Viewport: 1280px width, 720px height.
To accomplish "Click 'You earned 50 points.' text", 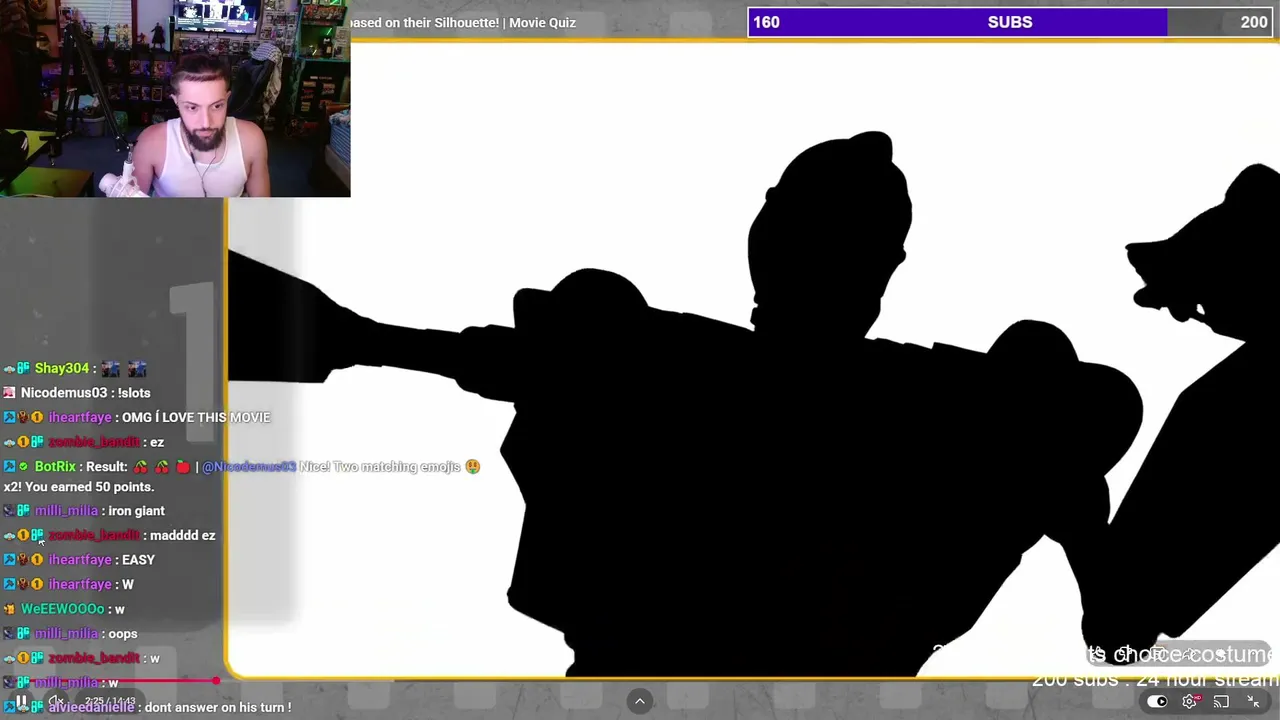I will click(89, 487).
